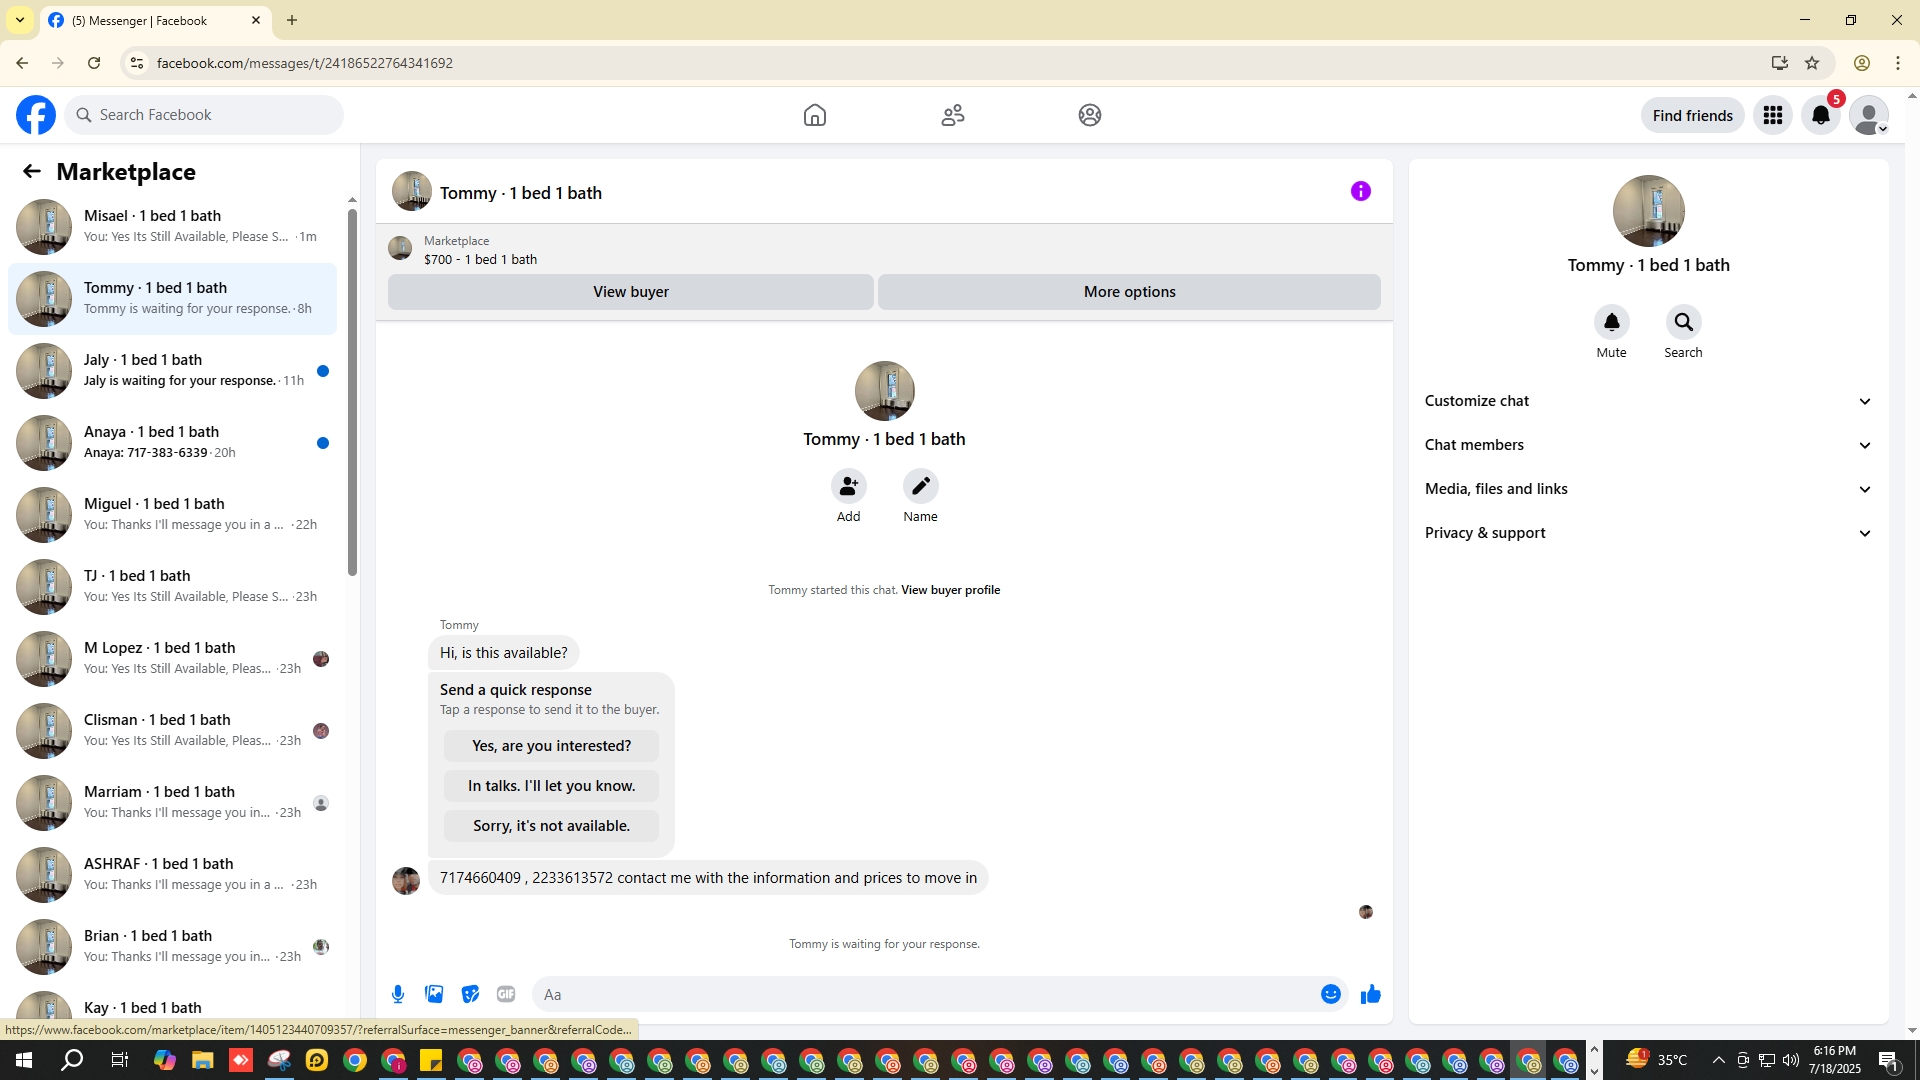Open the emoji picker in message box
Screen dimensions: 1920x1080
pos(1330,994)
